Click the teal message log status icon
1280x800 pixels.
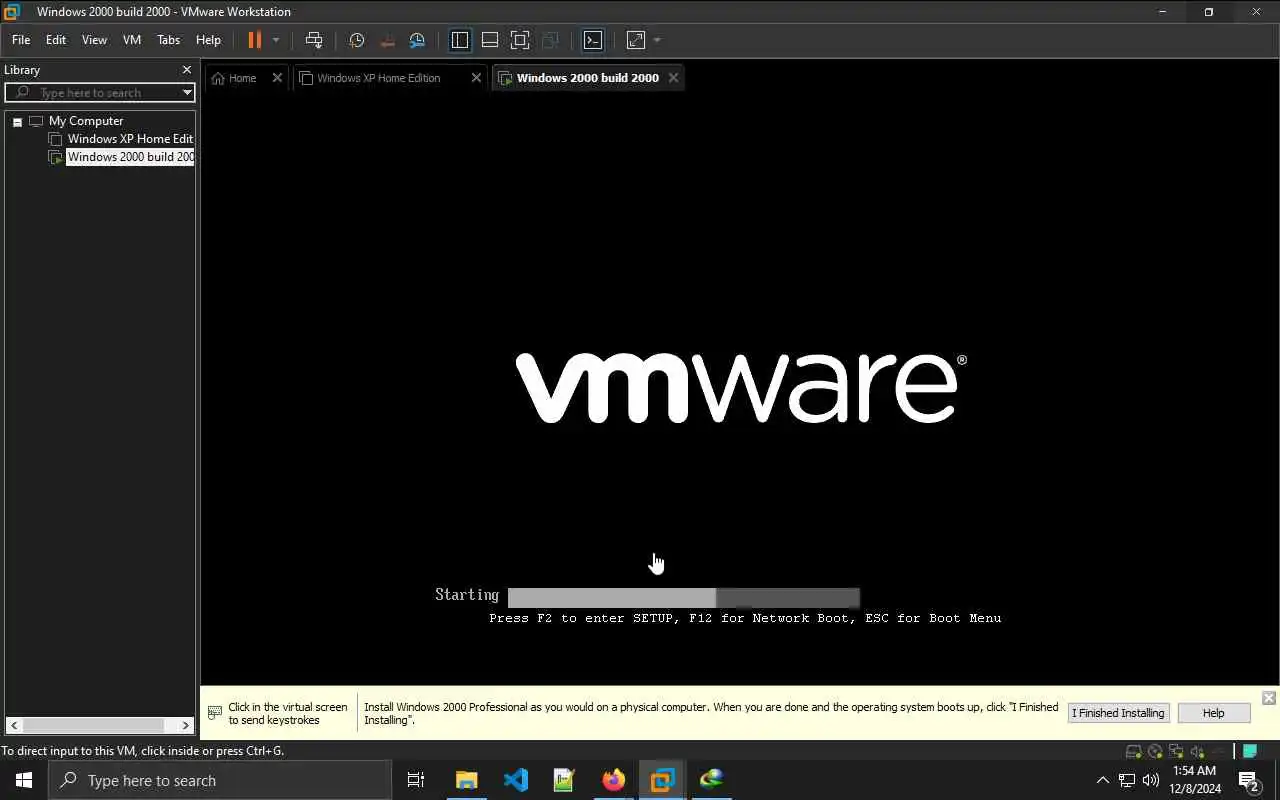(1250, 751)
